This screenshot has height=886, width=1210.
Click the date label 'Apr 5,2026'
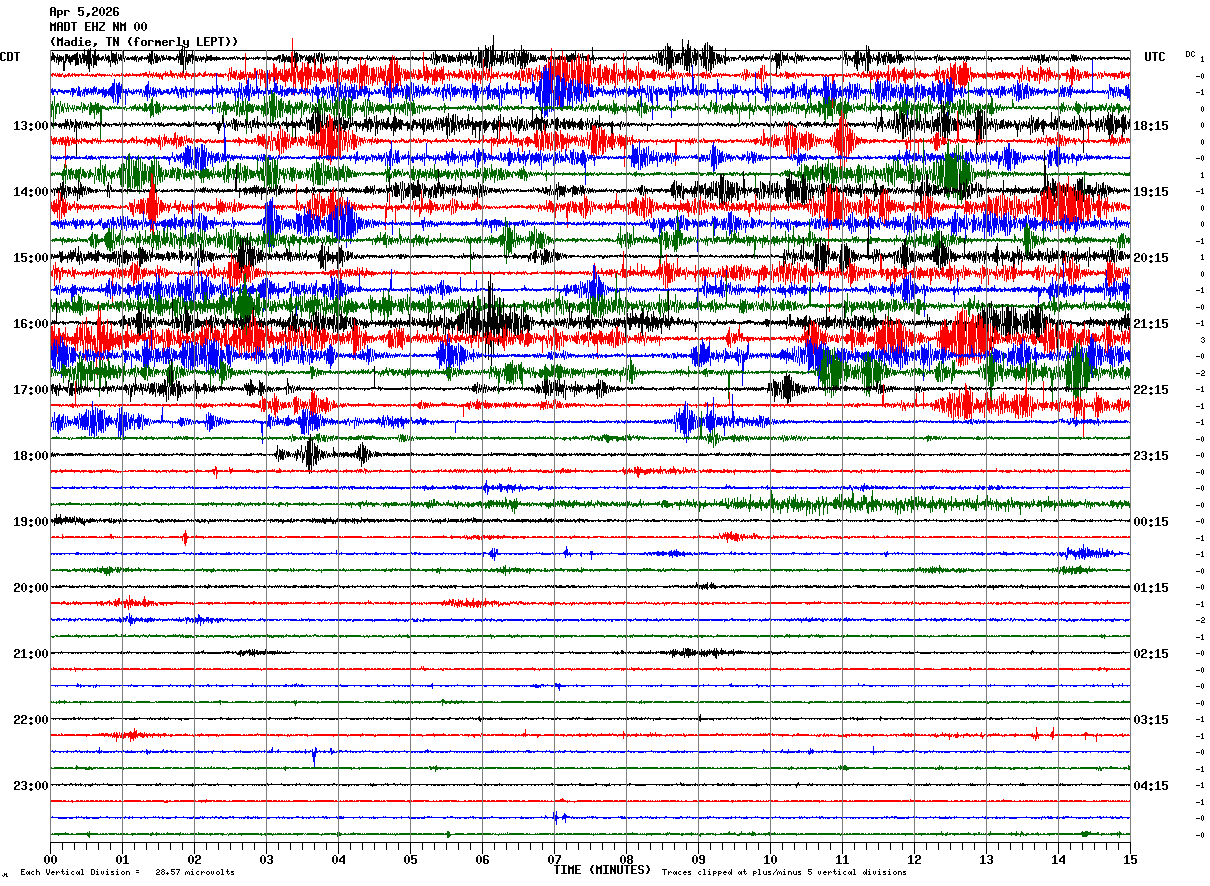point(84,12)
